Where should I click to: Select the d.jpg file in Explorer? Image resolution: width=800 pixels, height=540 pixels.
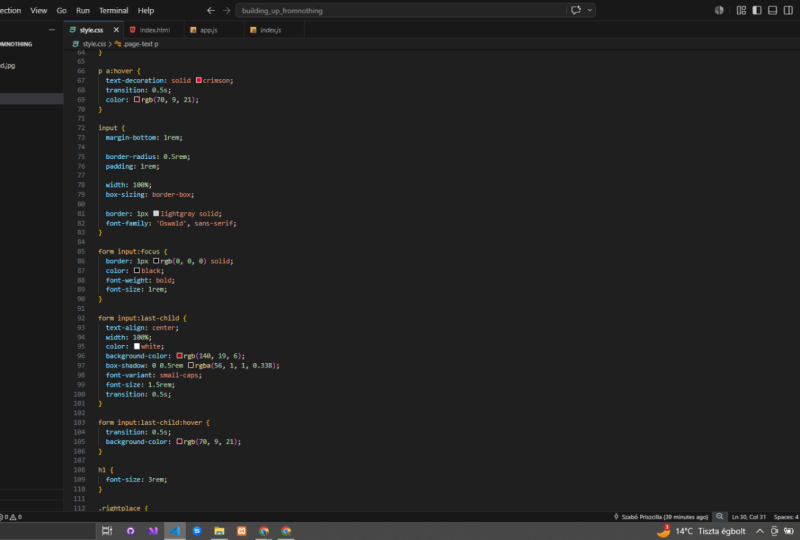click(8, 65)
